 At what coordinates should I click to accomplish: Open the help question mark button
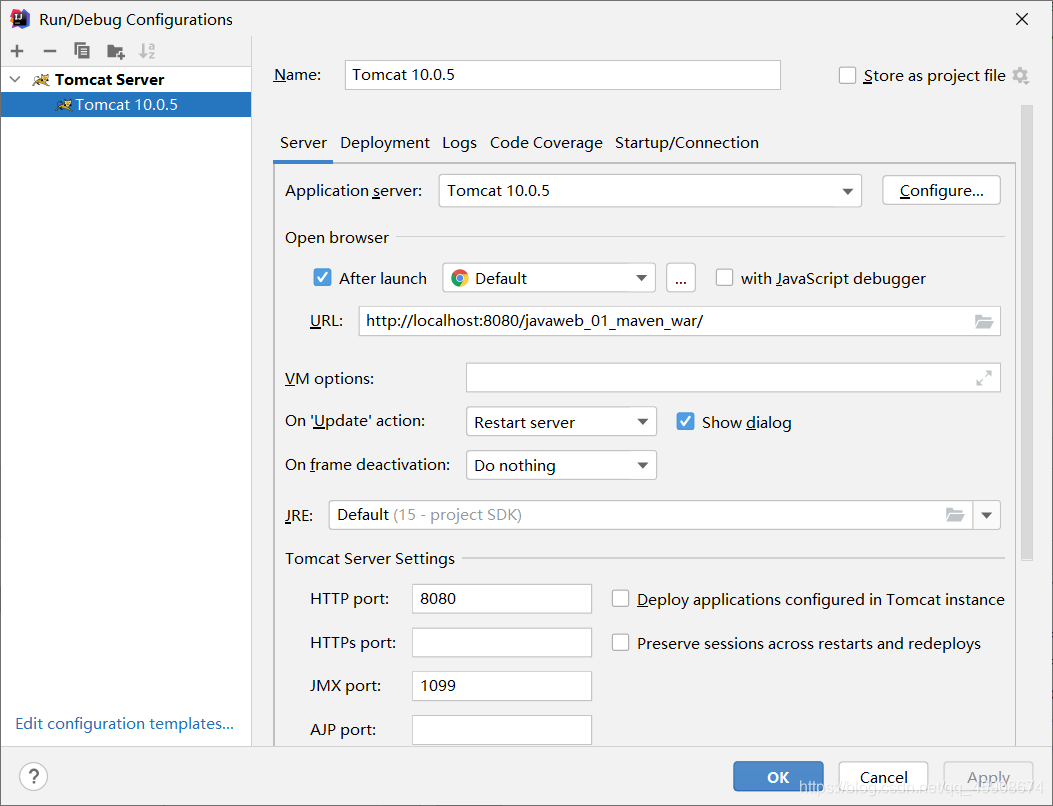coord(34,776)
